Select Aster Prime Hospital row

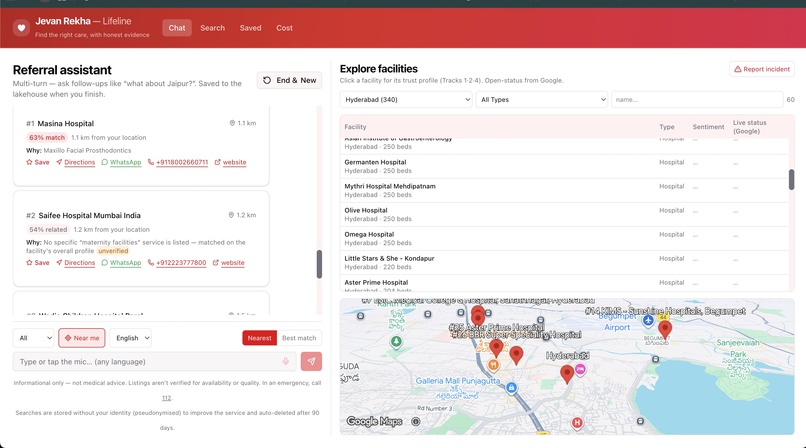[x=564, y=284]
